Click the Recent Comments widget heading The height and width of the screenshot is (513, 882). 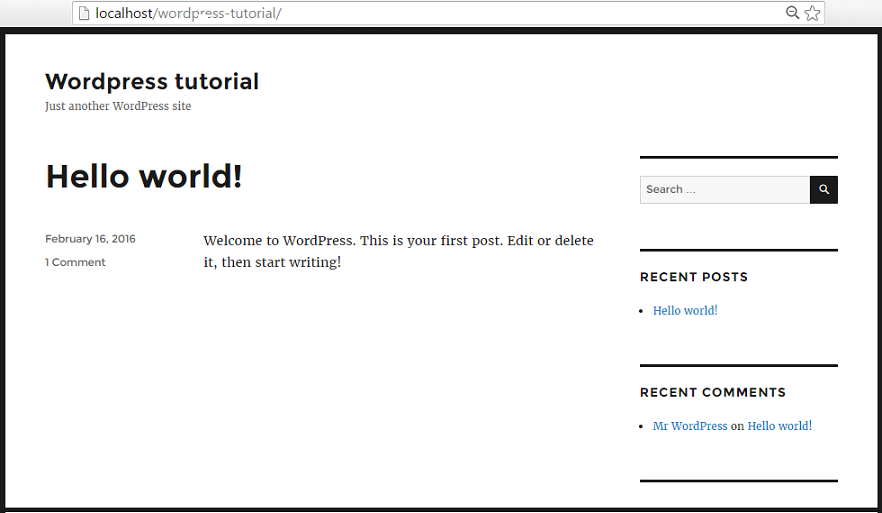click(713, 392)
